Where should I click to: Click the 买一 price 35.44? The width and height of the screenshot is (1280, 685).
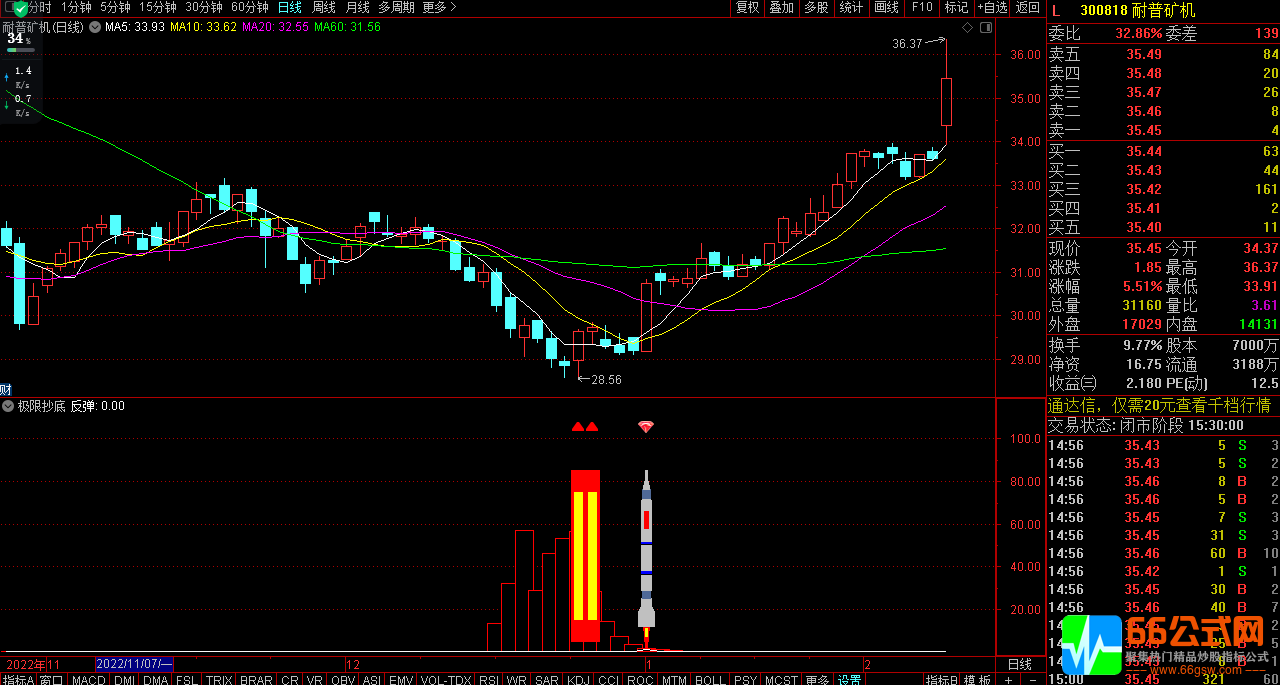(1144, 151)
